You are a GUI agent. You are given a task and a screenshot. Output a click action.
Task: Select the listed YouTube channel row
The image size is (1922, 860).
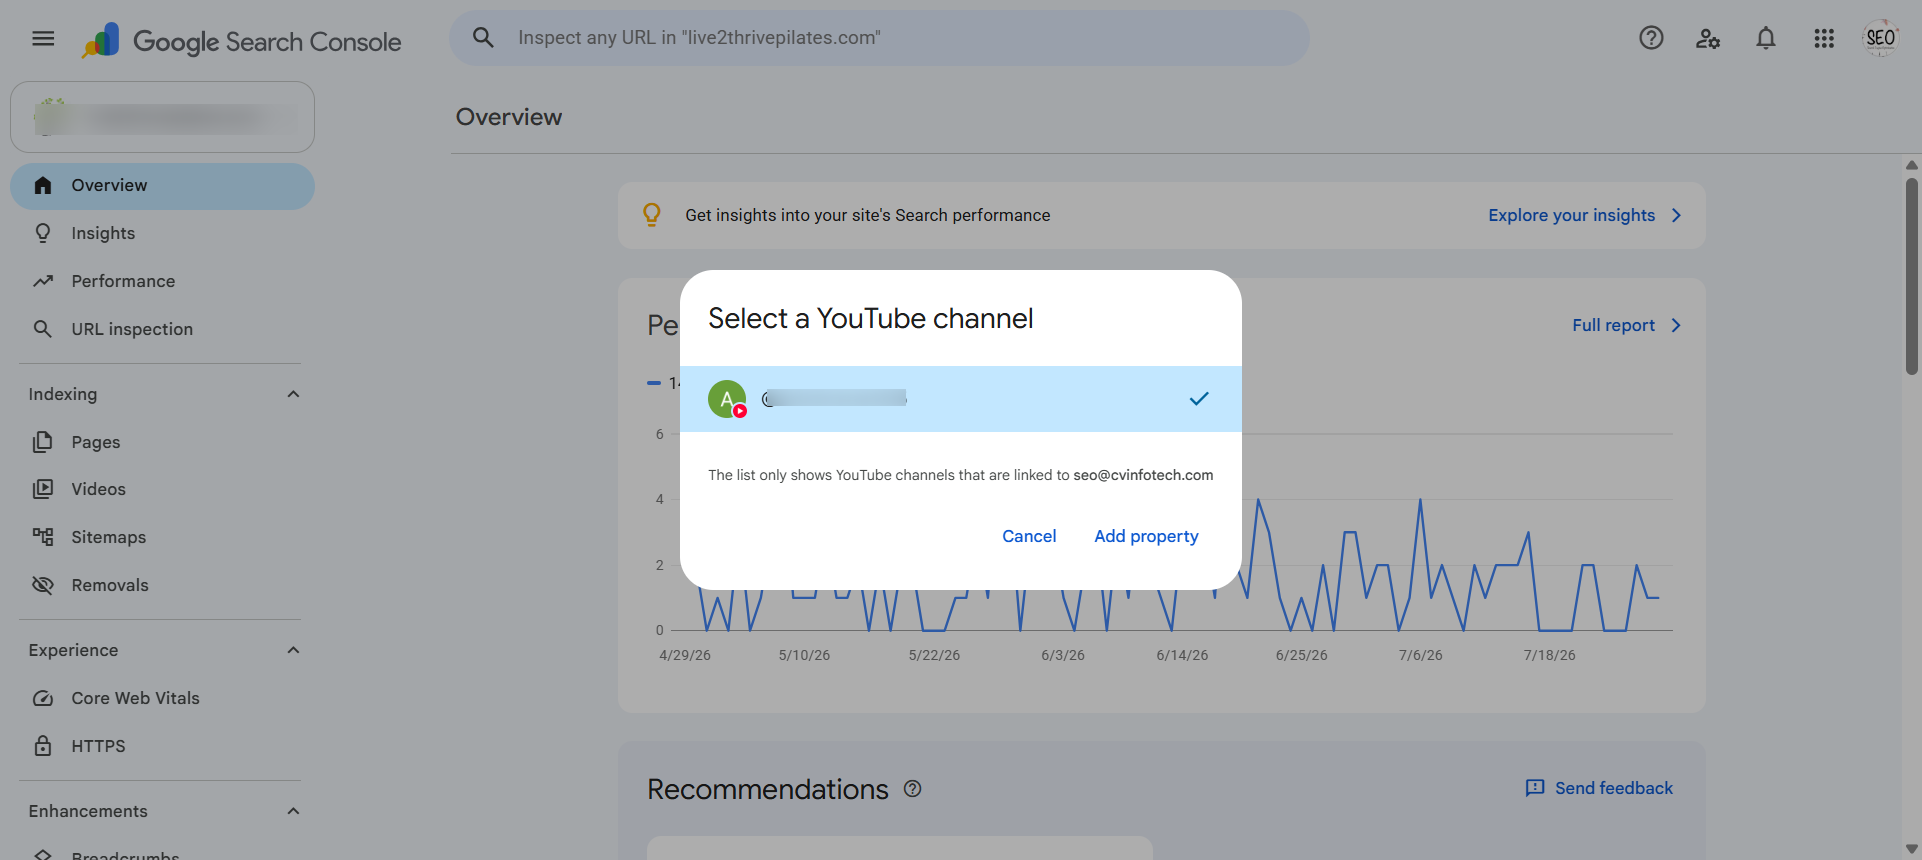click(x=960, y=399)
